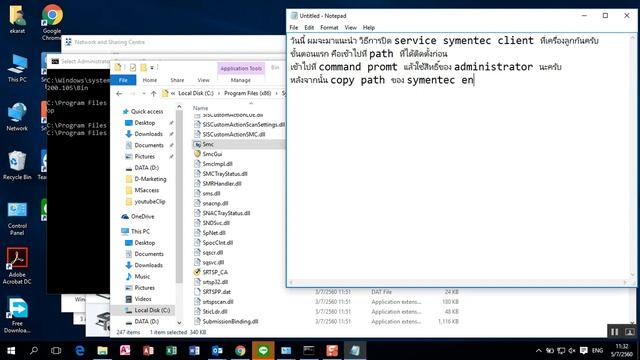Select Local Disk (C:) in navigation pane
The image size is (640, 360).
click(x=152, y=310)
